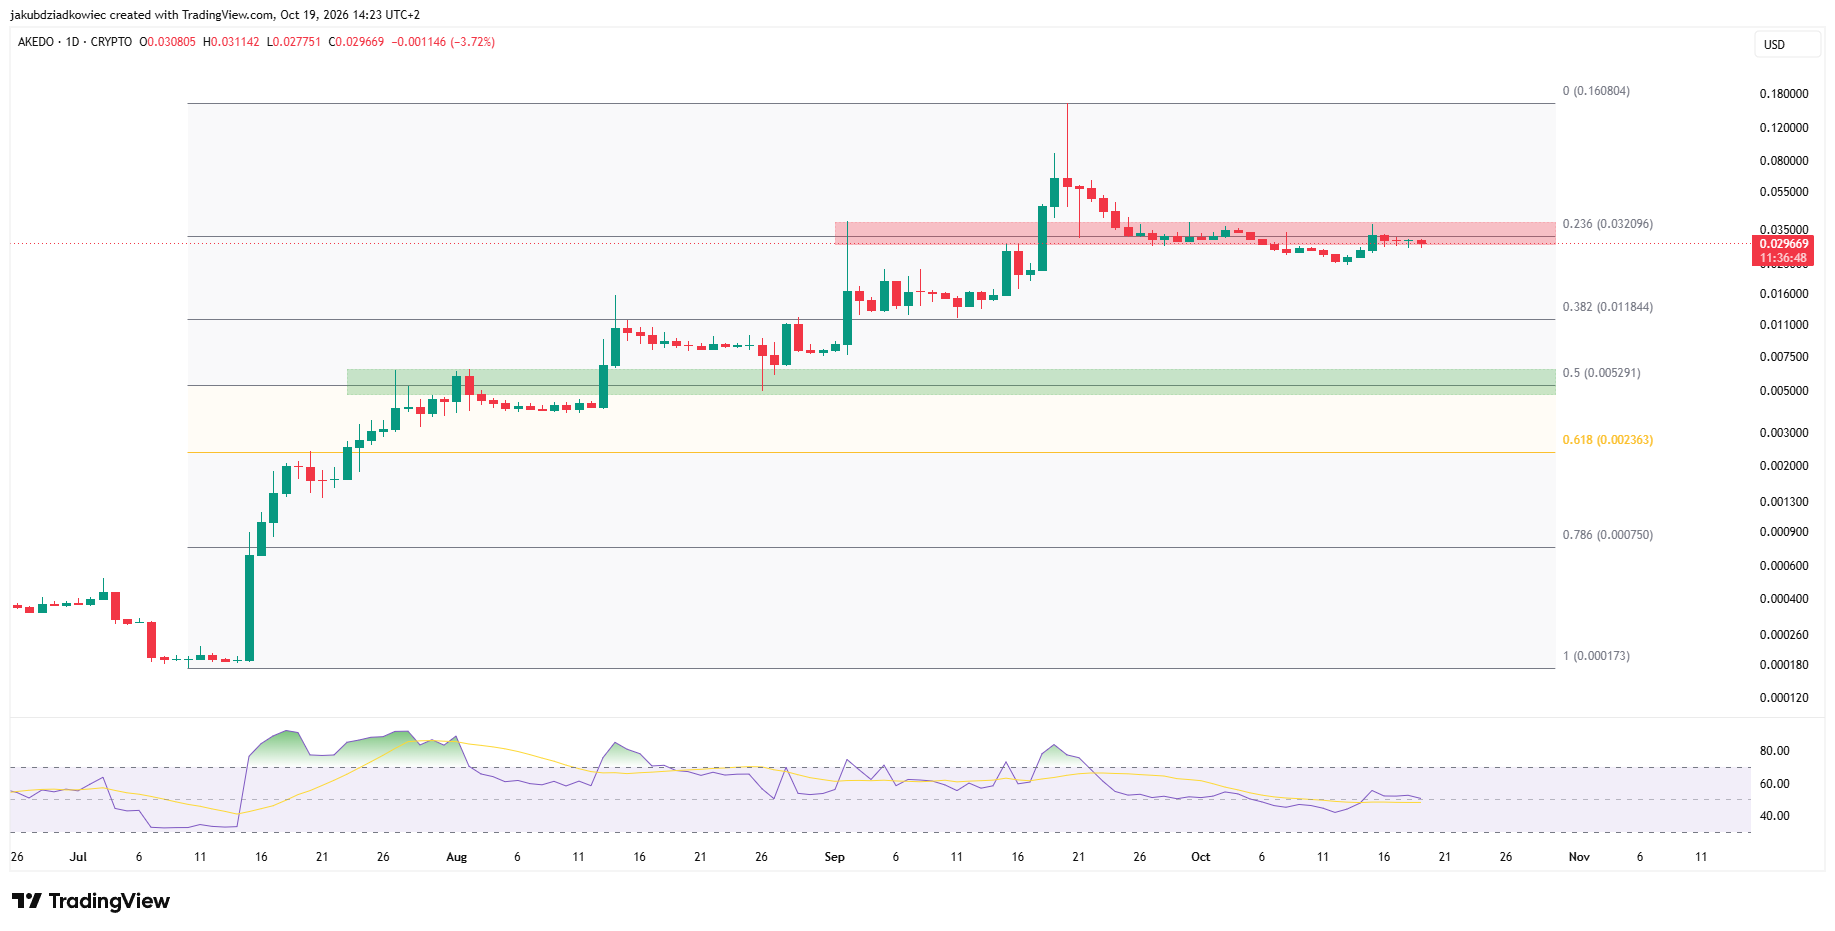Image resolution: width=1835 pixels, height=931 pixels.
Task: Select the 0.5 (0.005291) Fibonacci label
Action: click(x=1601, y=373)
